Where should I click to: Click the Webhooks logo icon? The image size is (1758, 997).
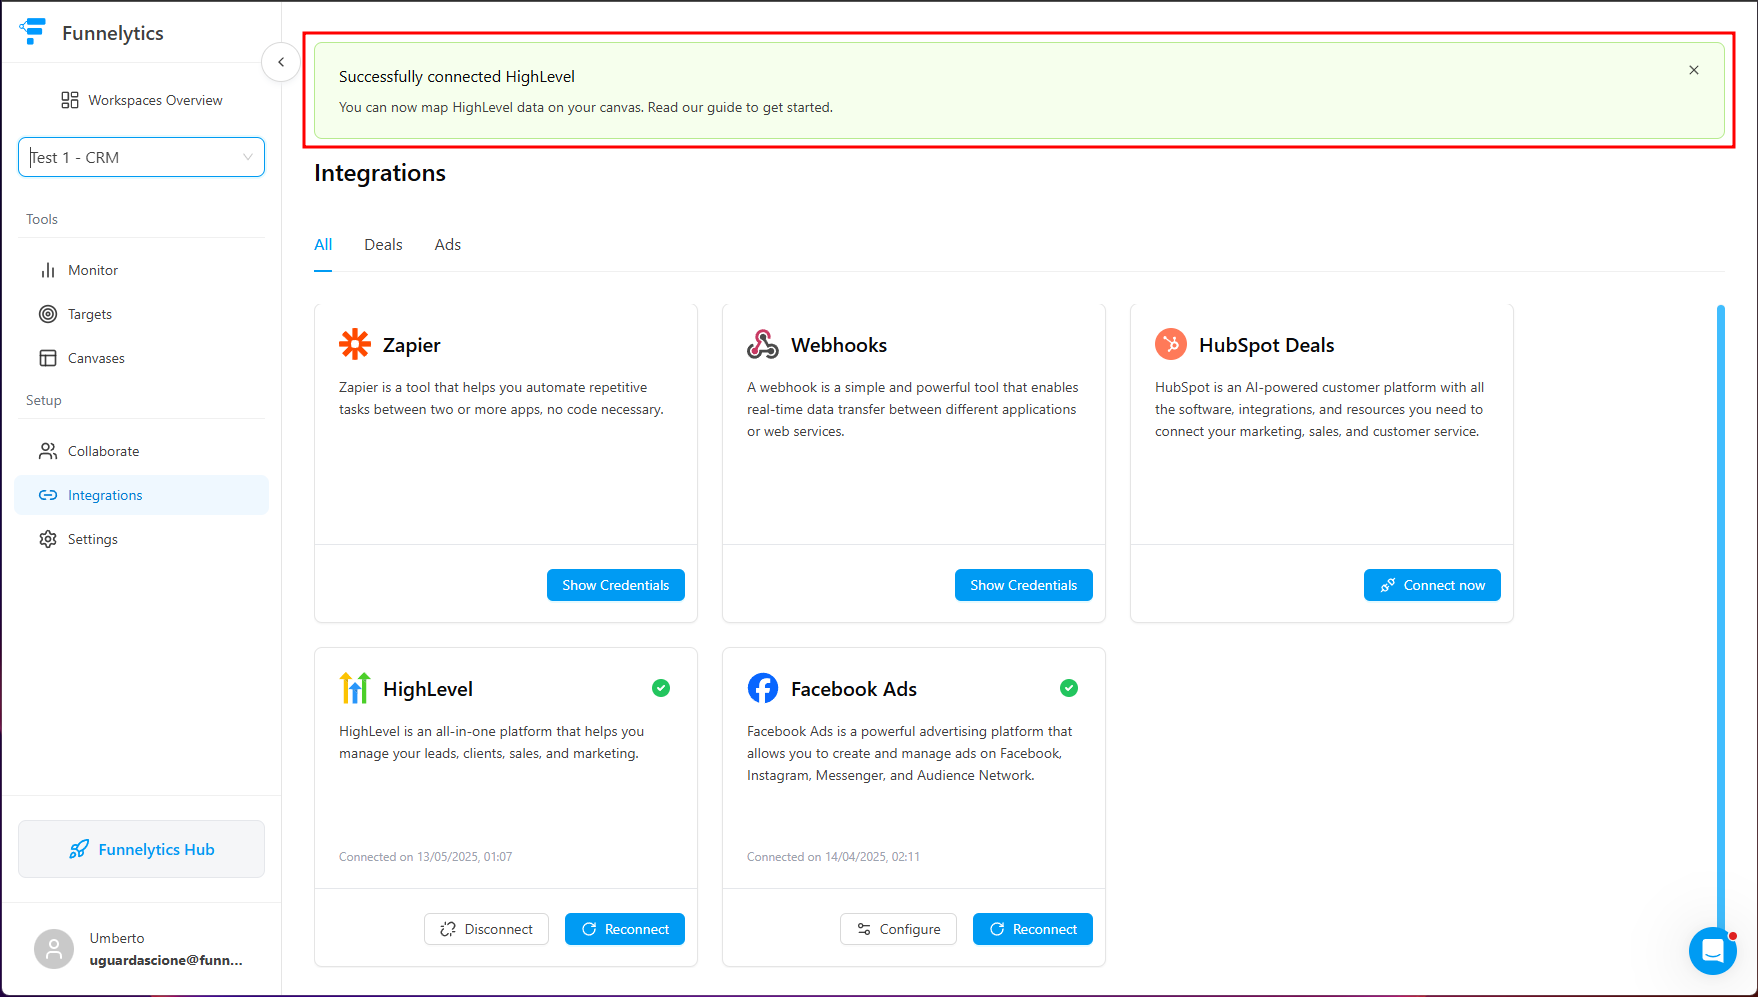[763, 344]
